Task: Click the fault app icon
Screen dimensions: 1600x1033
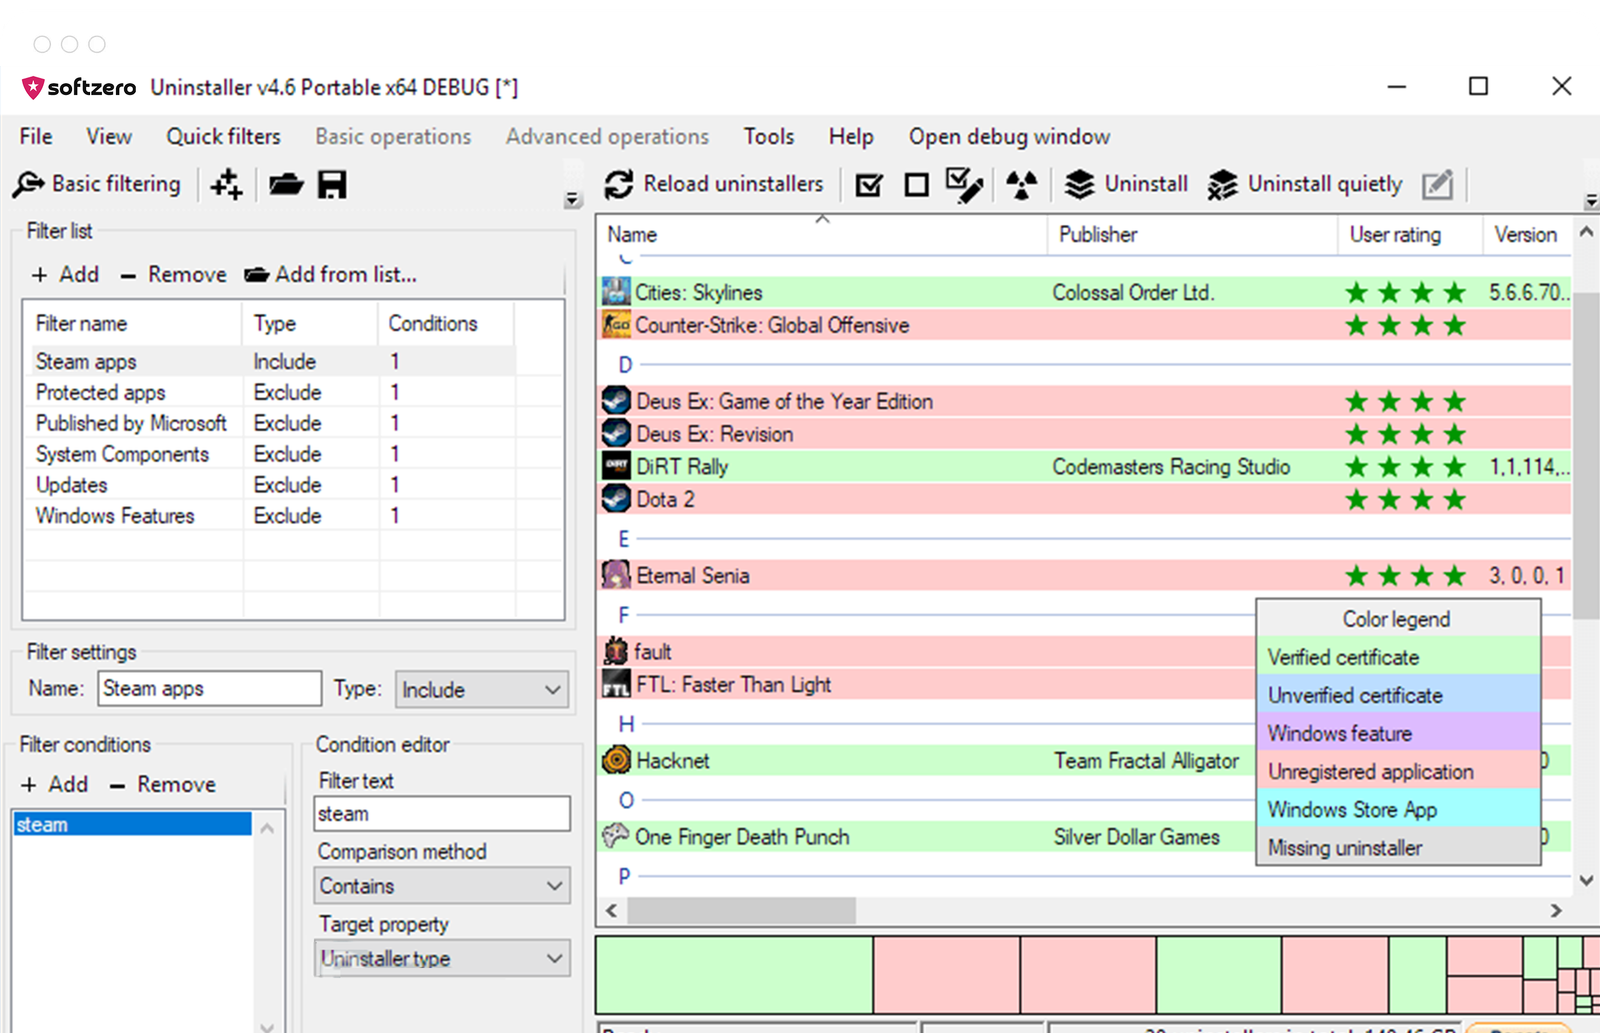Action: click(616, 651)
